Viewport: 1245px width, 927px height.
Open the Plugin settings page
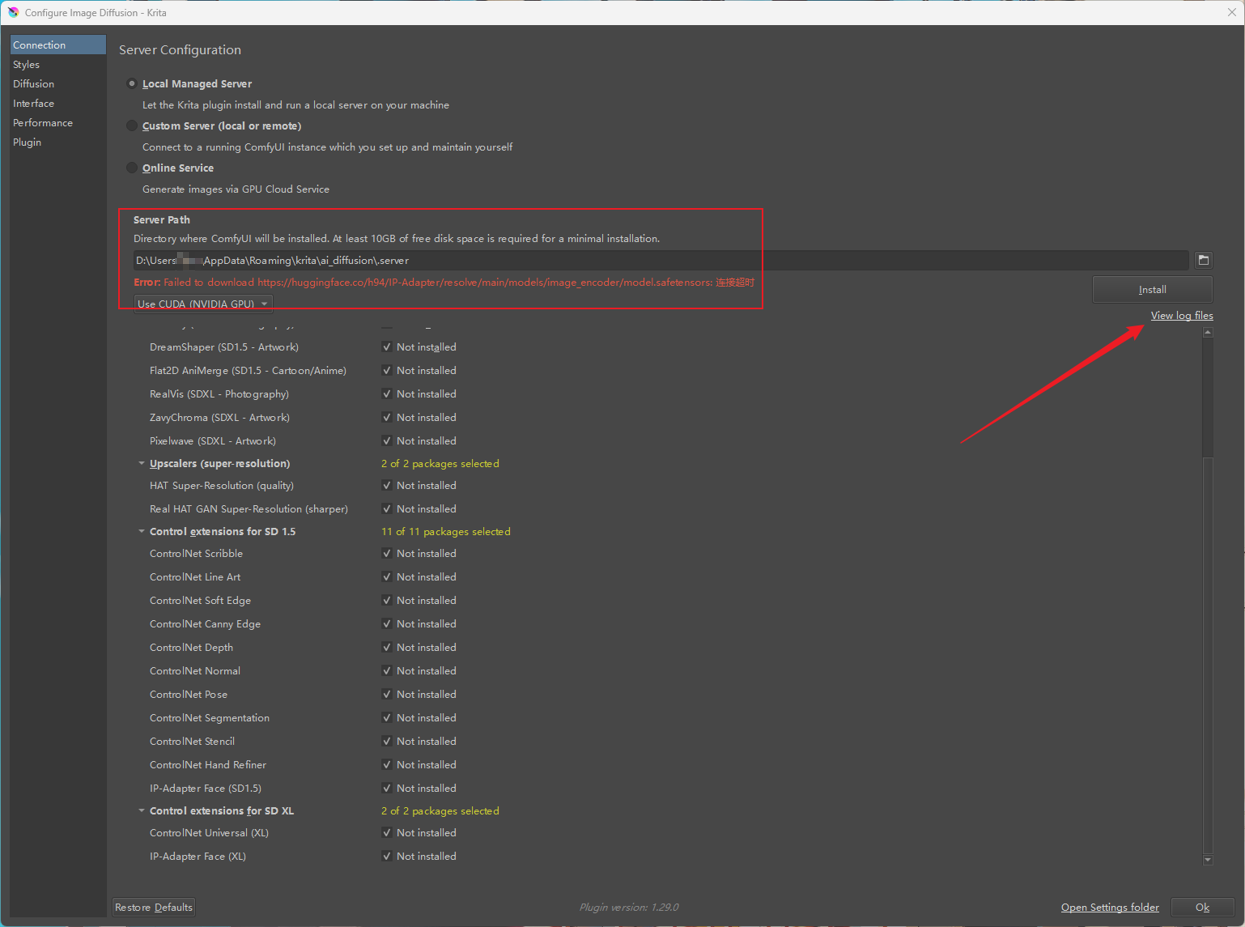[x=58, y=142]
